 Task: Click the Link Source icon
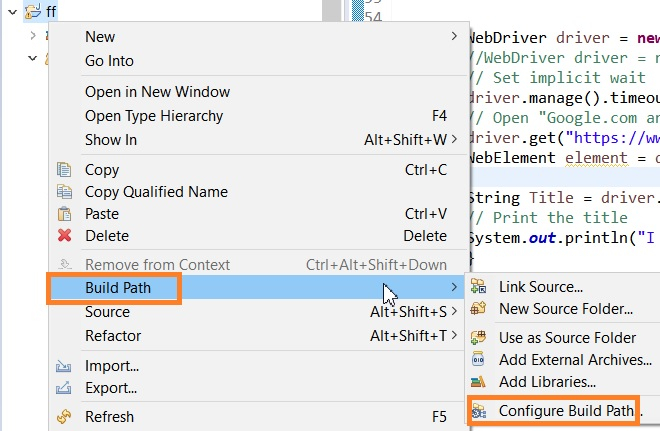[x=478, y=287]
